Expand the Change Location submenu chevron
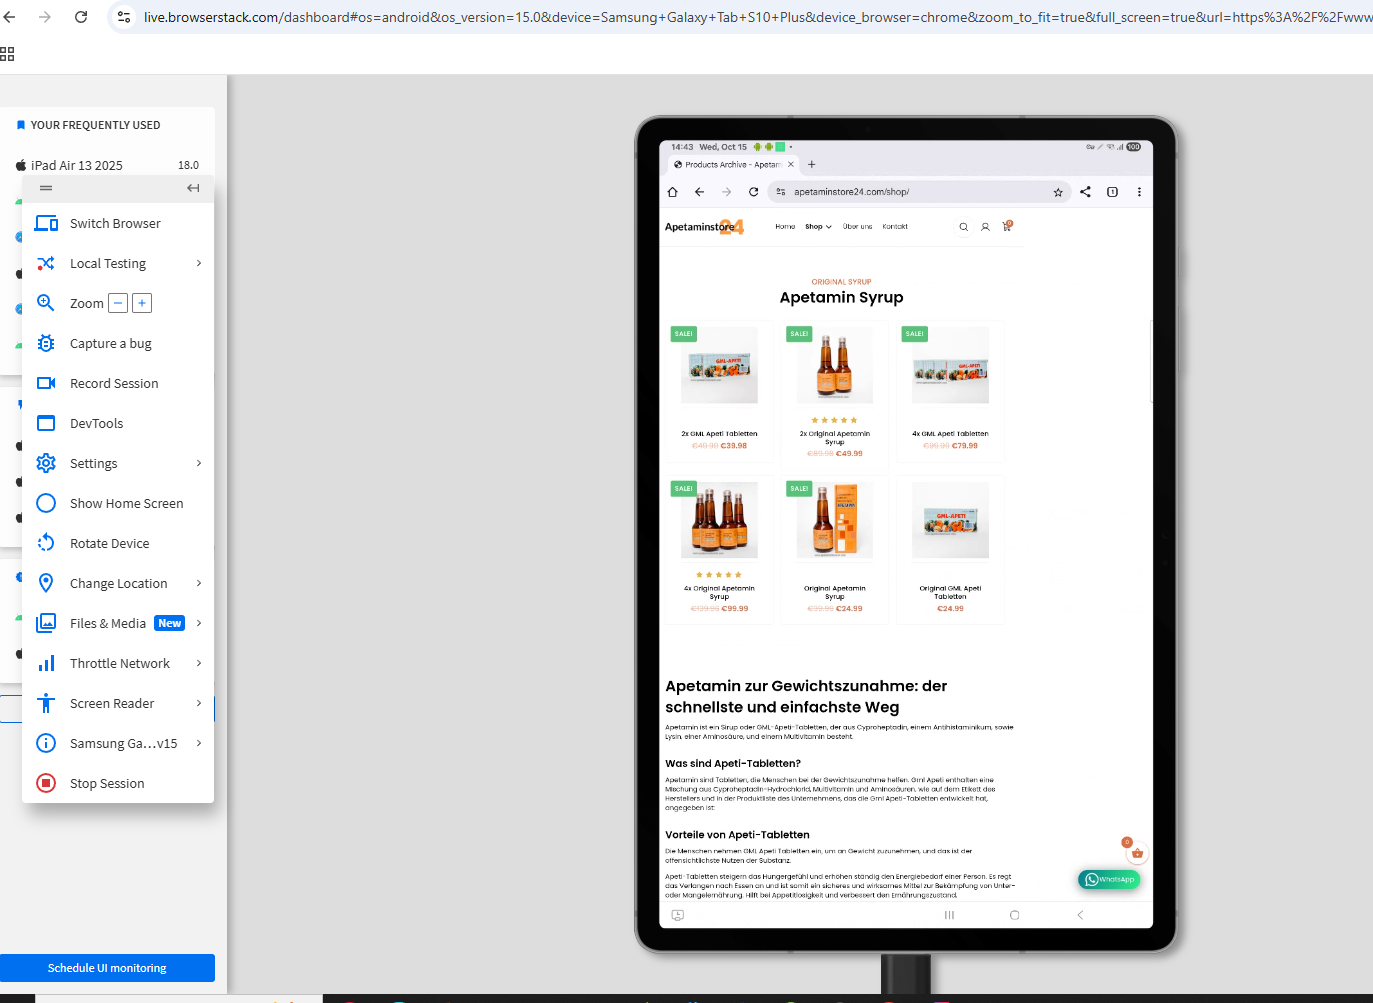1373x1003 pixels. [199, 583]
